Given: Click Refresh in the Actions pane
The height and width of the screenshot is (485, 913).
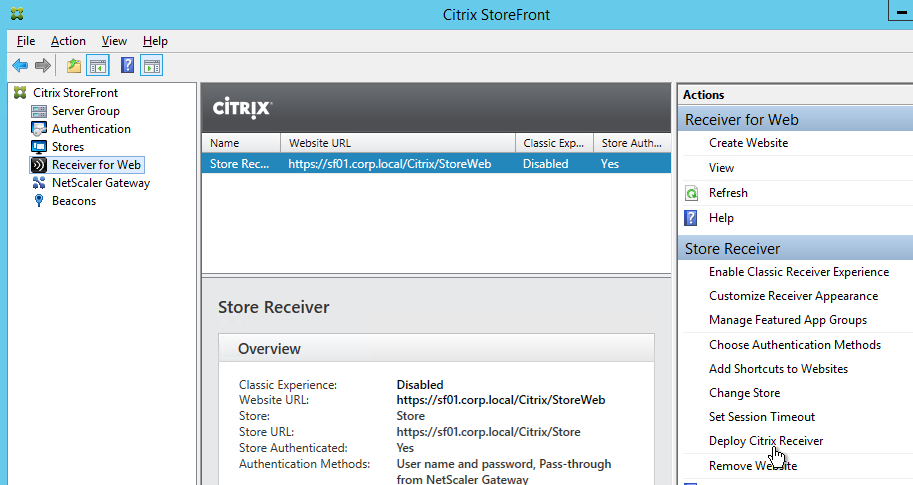Looking at the screenshot, I should click(728, 193).
